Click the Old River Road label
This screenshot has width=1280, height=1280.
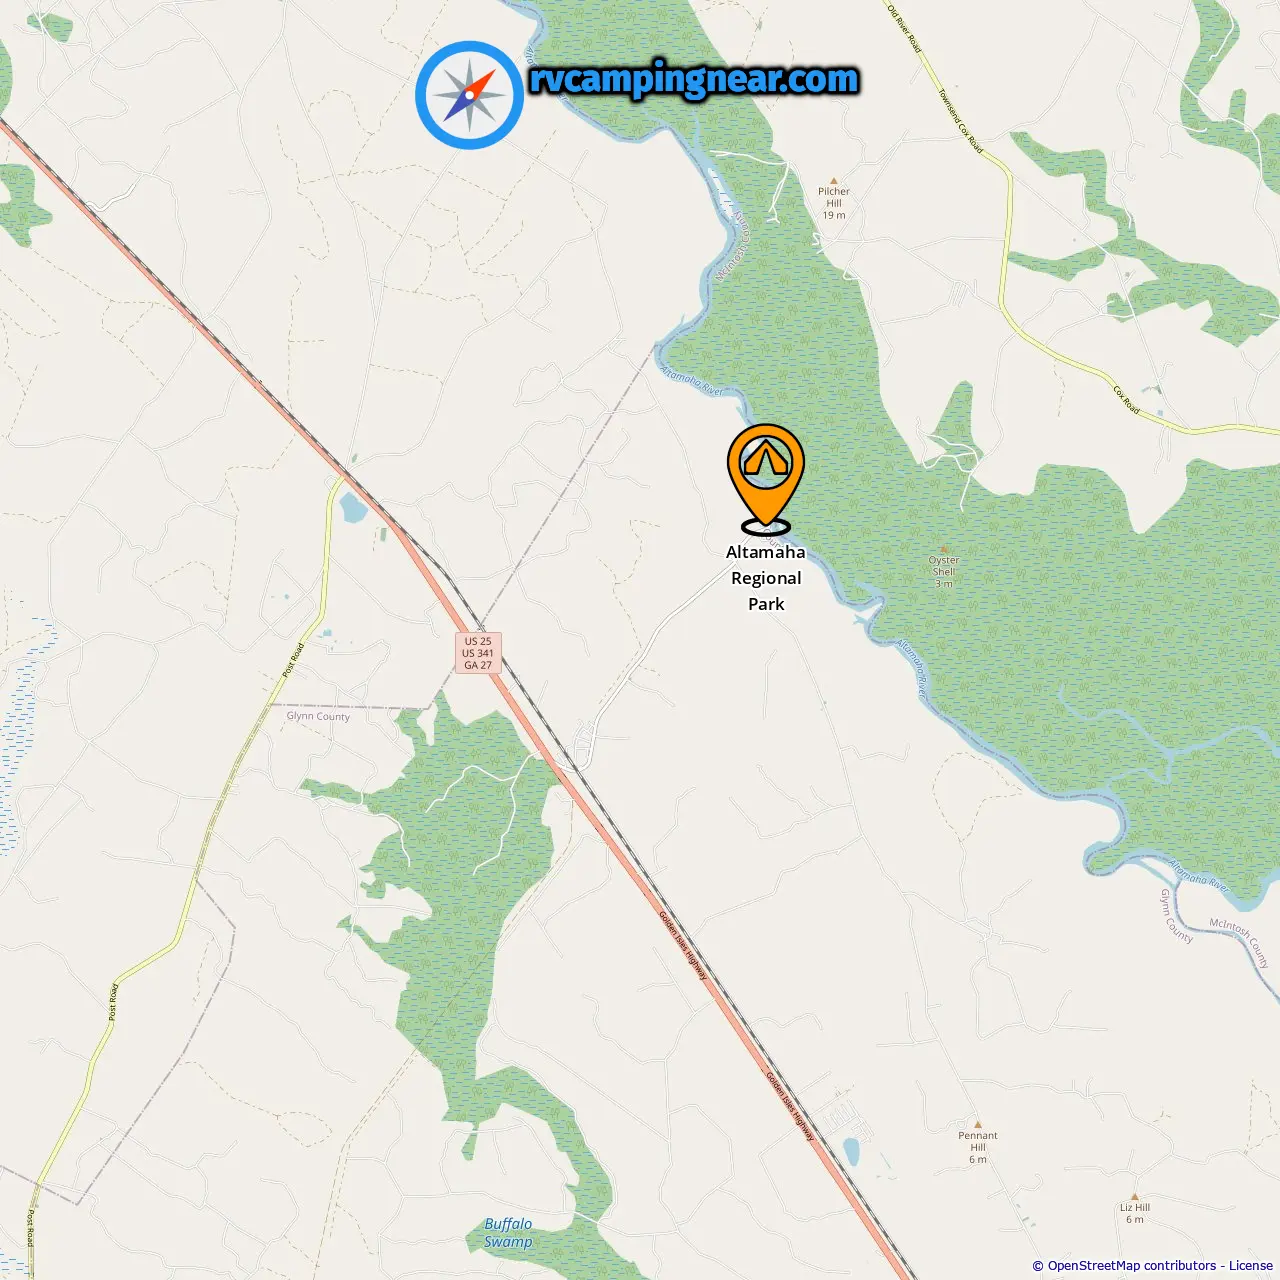pos(904,27)
